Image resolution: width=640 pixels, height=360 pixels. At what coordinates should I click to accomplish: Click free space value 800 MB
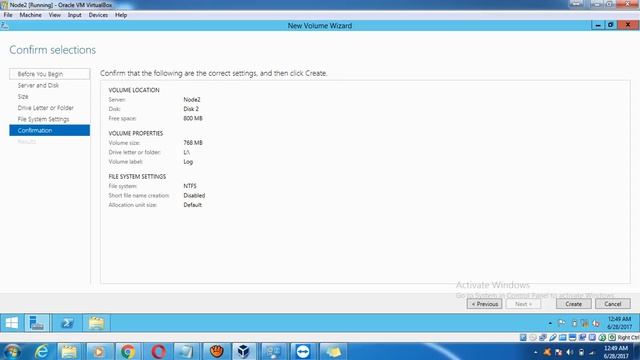click(x=193, y=118)
